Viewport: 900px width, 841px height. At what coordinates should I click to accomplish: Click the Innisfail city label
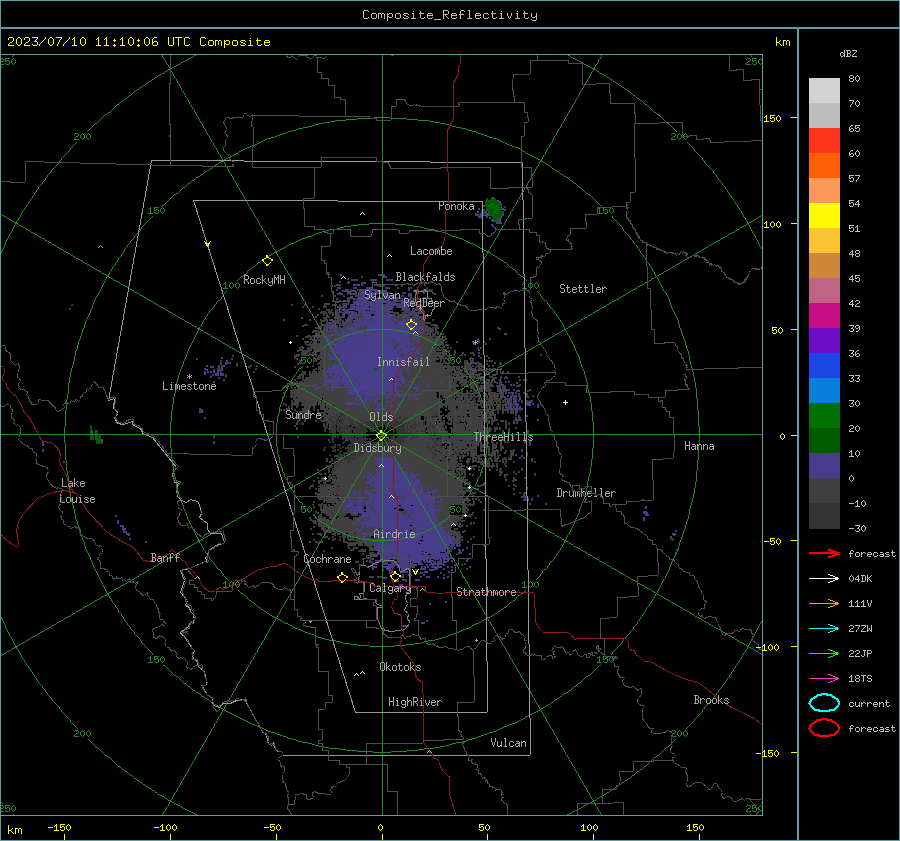[x=403, y=362]
